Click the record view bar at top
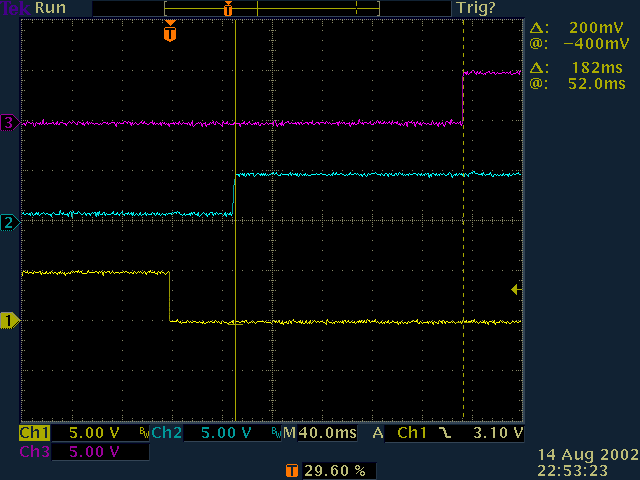Viewport: 640px width, 480px height. click(235, 9)
